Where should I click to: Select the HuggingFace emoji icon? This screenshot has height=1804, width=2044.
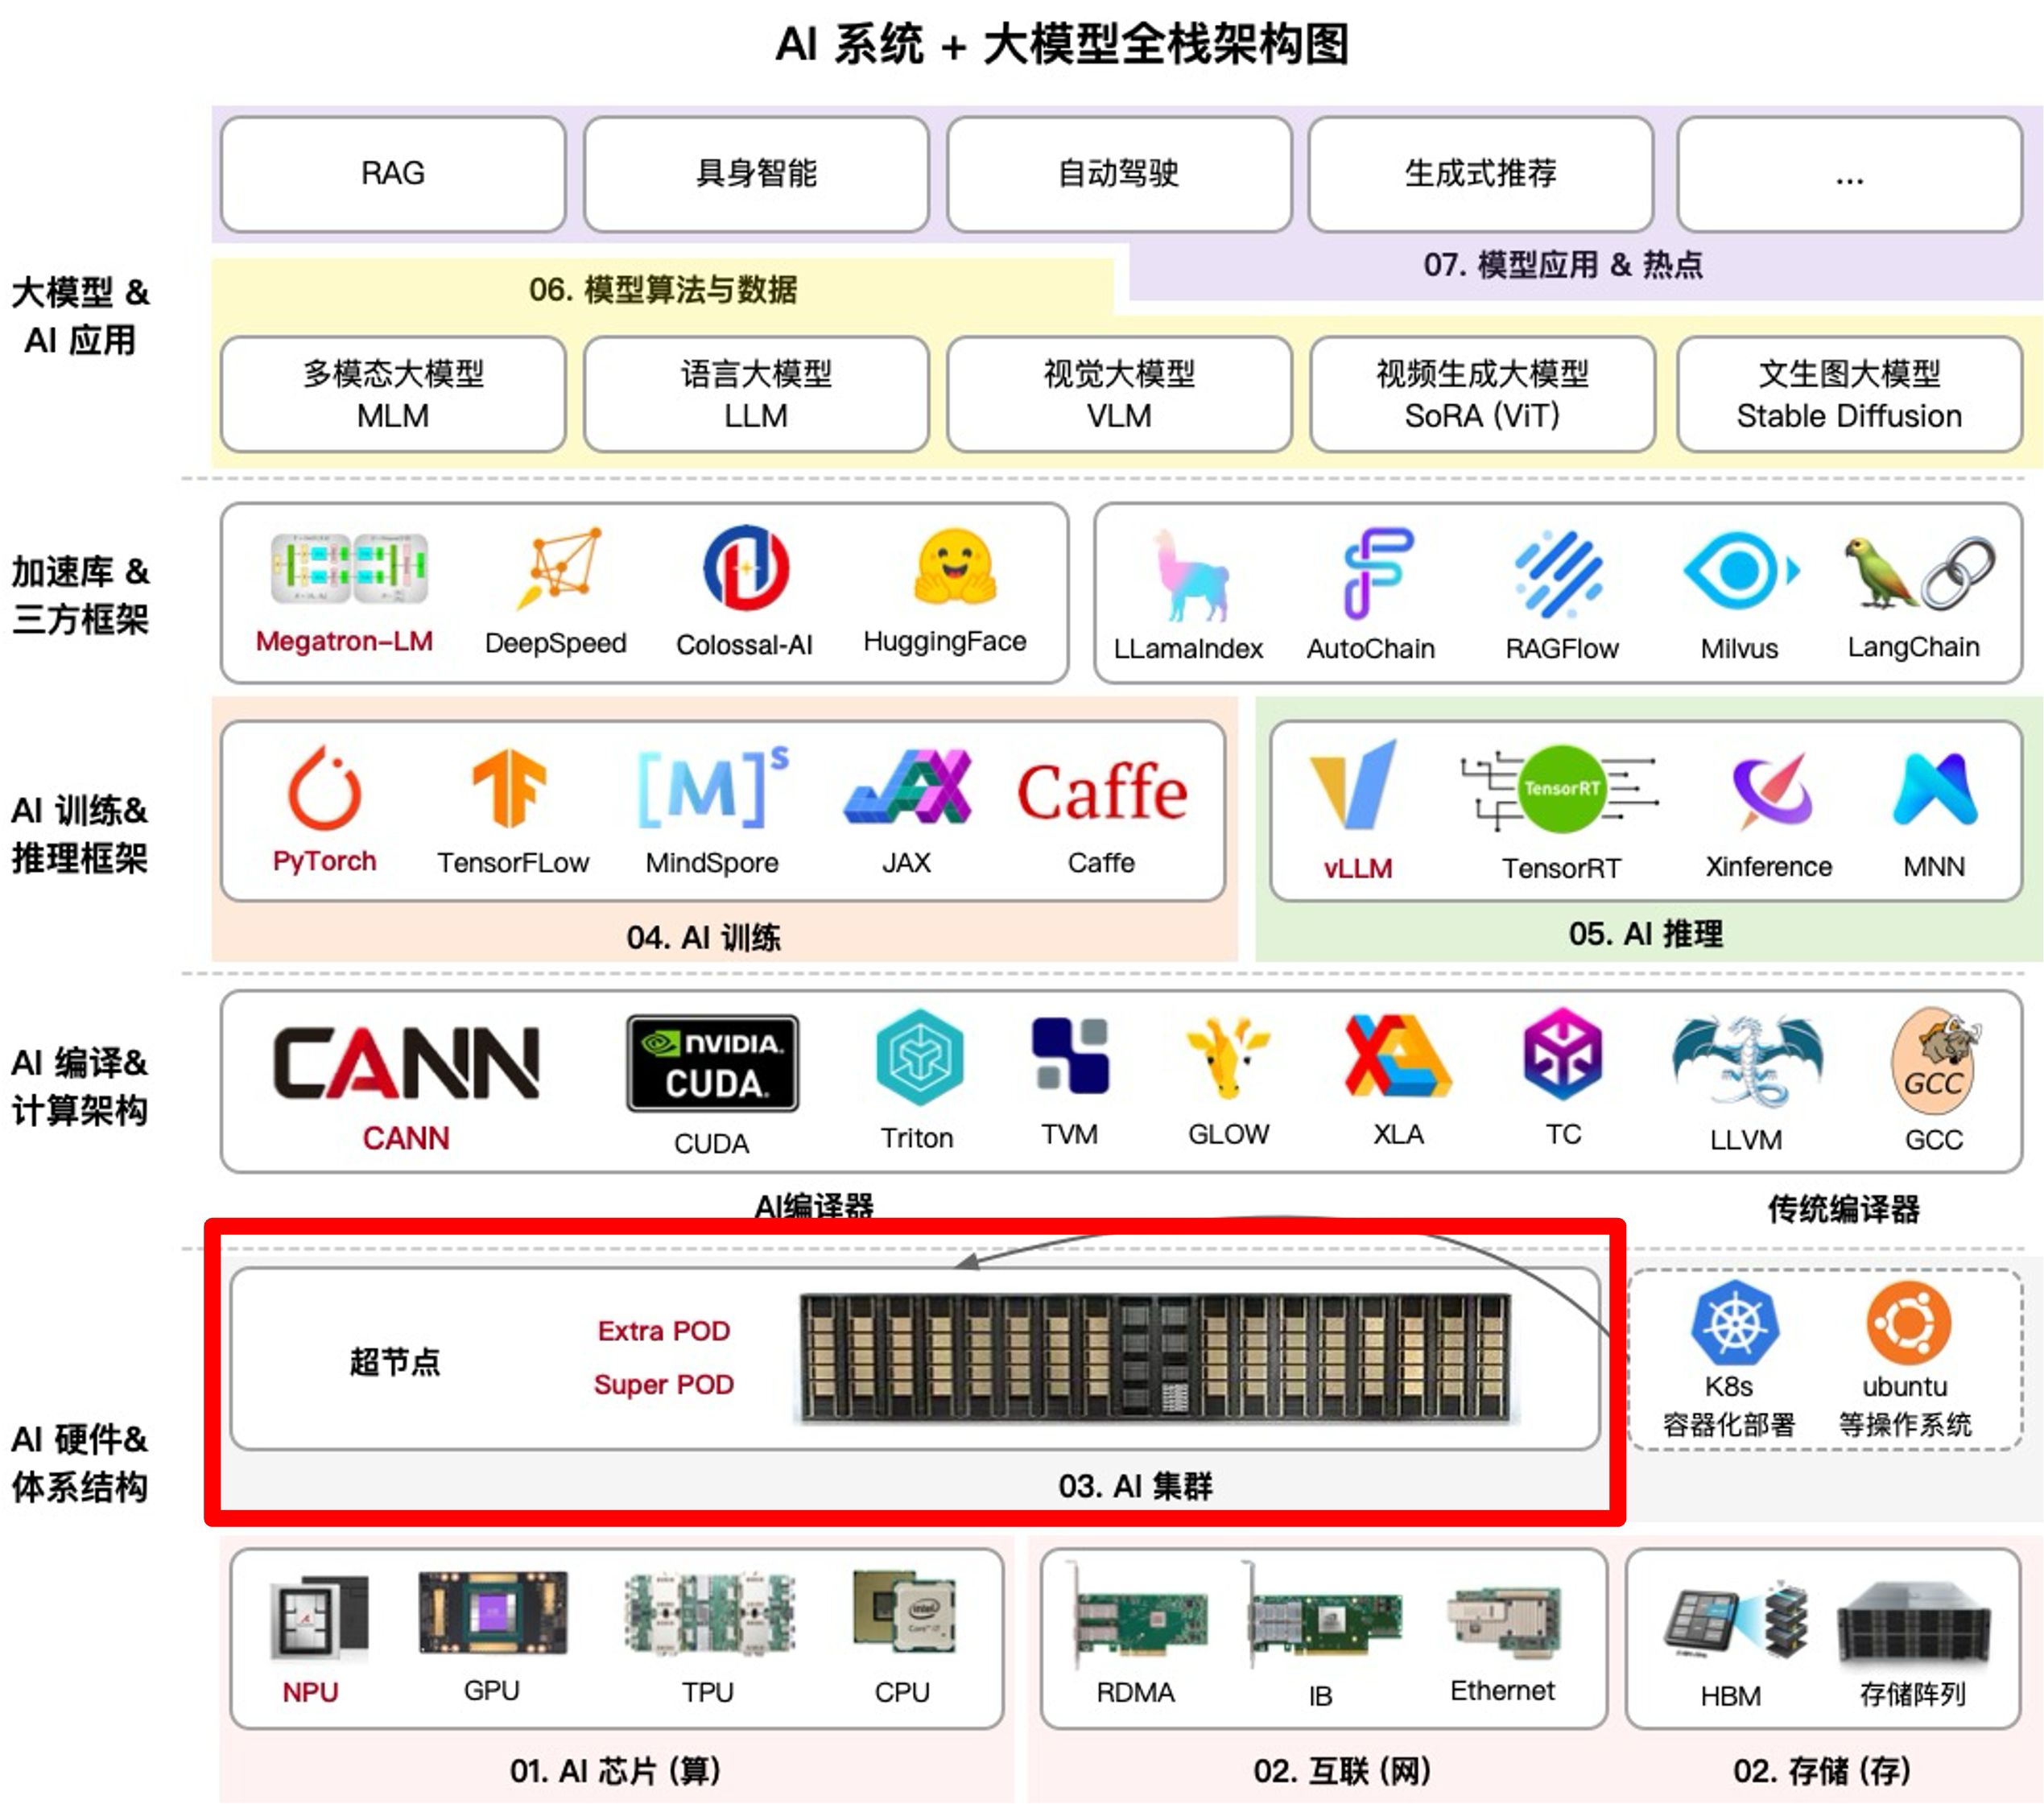pyautogui.click(x=954, y=568)
